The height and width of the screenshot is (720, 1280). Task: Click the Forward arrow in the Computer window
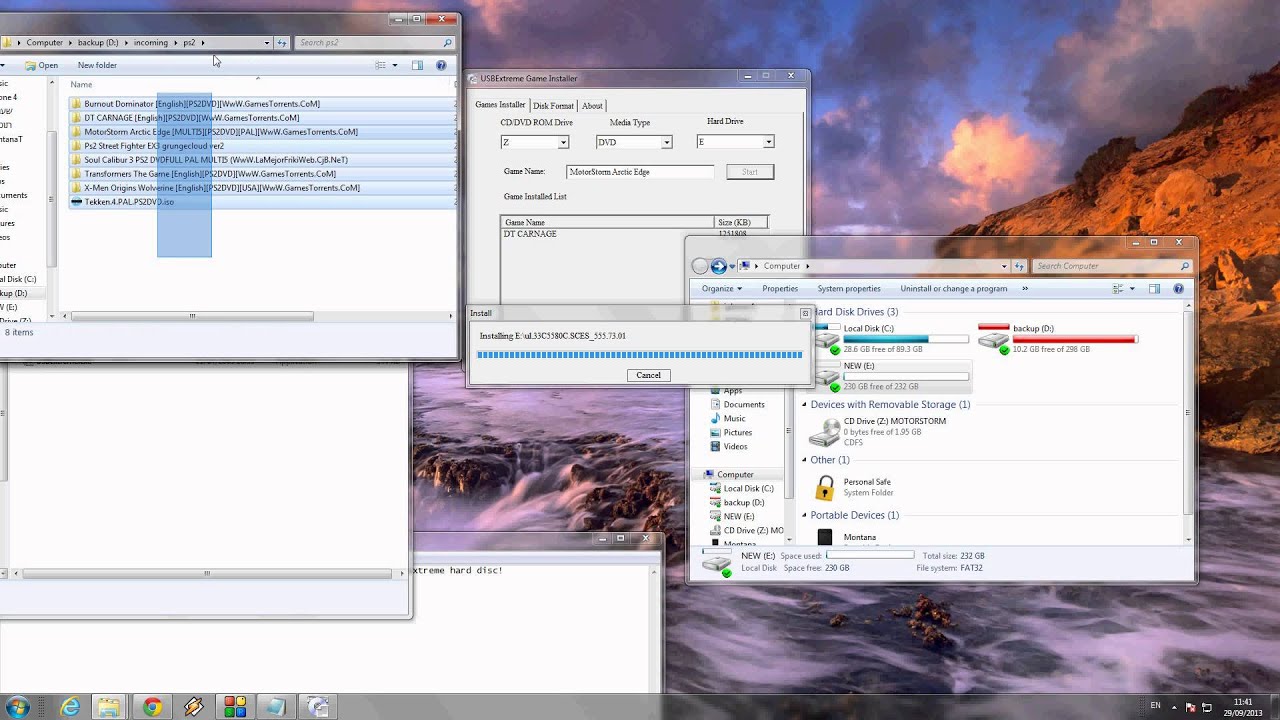pos(718,266)
